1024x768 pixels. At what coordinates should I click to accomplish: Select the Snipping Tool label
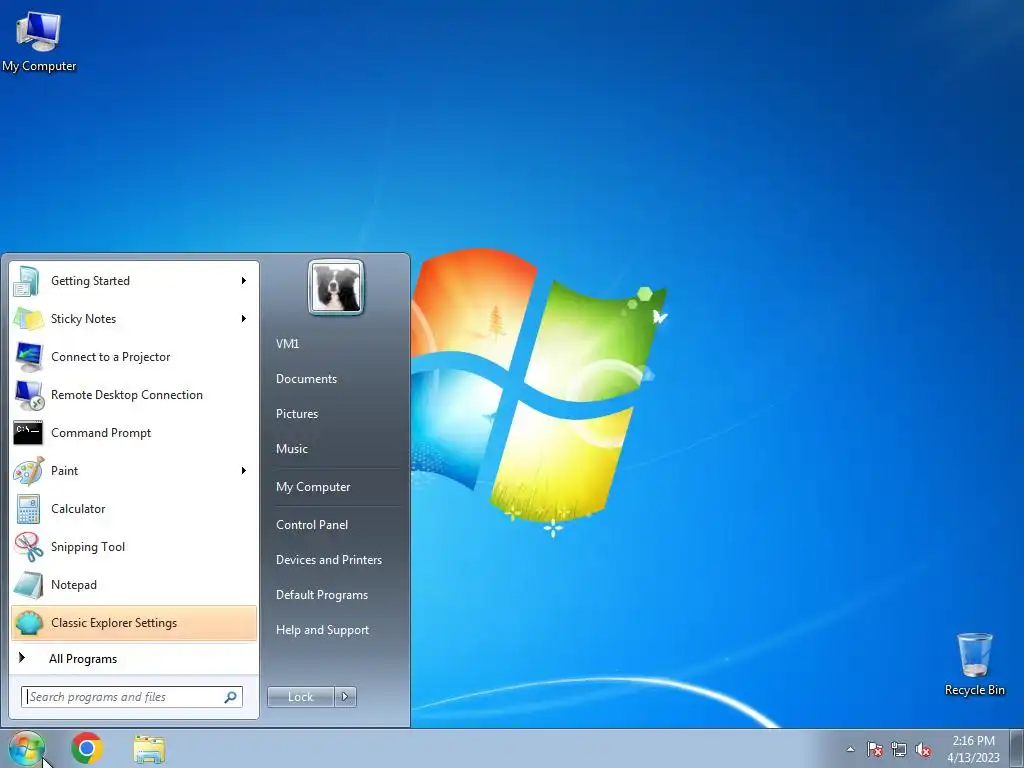[88, 547]
